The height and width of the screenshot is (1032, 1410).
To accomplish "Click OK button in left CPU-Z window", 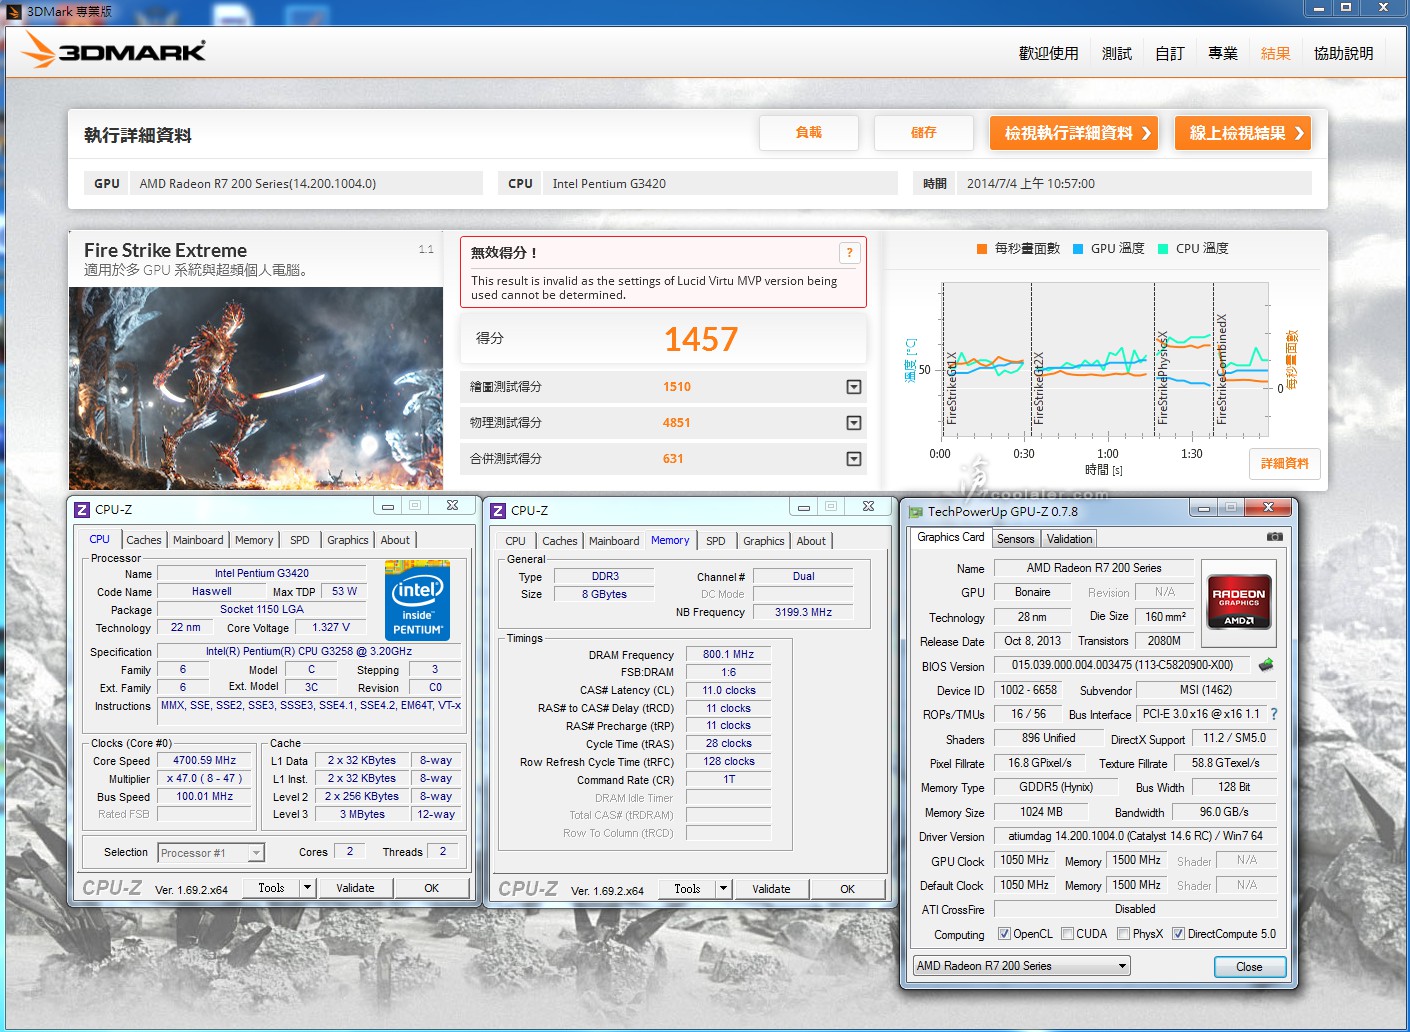I will click(431, 888).
